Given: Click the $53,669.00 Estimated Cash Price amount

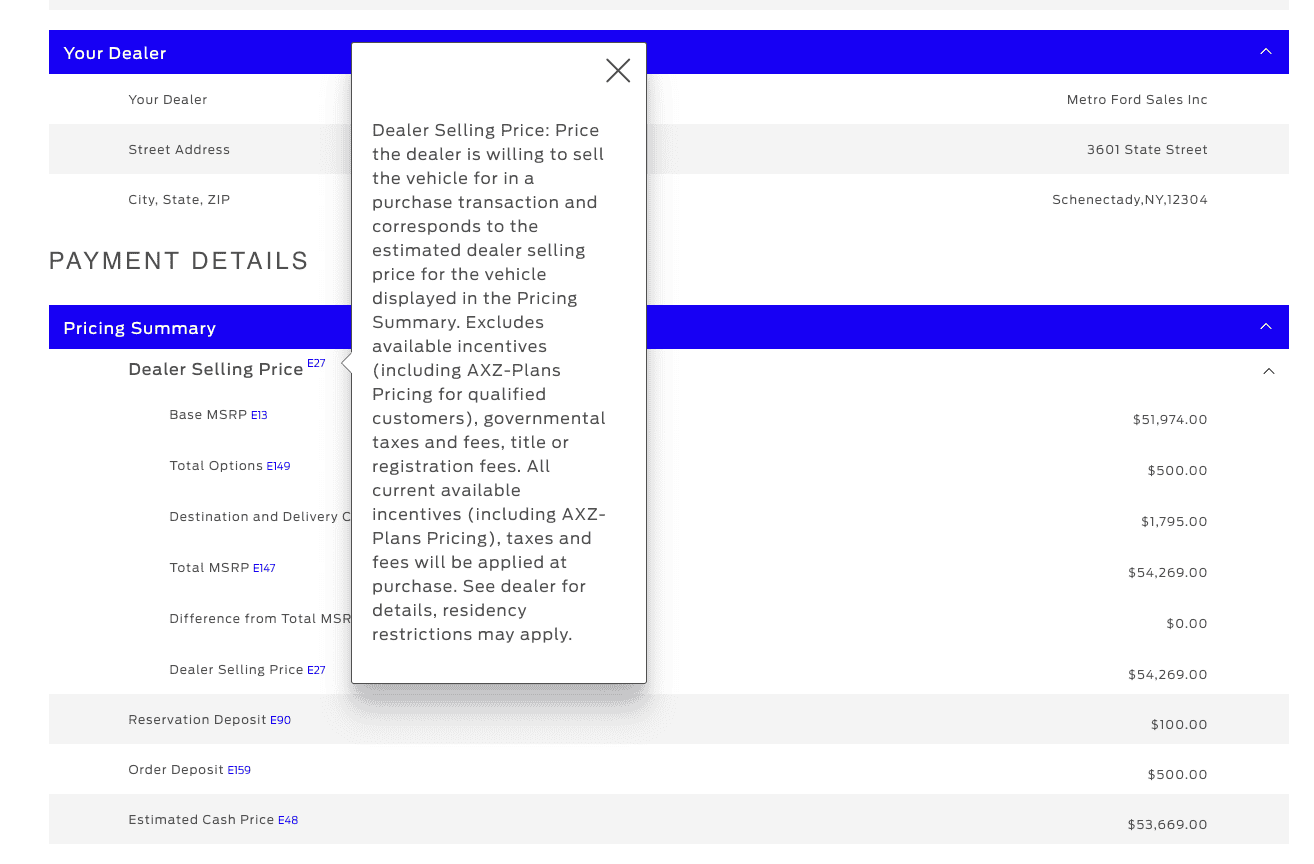Looking at the screenshot, I should (1167, 825).
